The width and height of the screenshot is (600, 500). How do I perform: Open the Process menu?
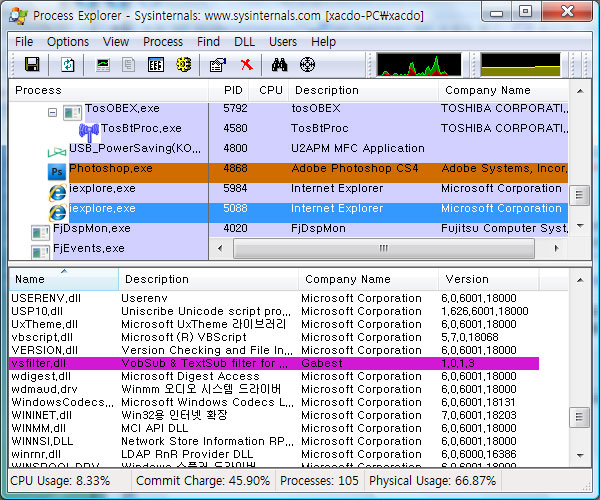[163, 41]
